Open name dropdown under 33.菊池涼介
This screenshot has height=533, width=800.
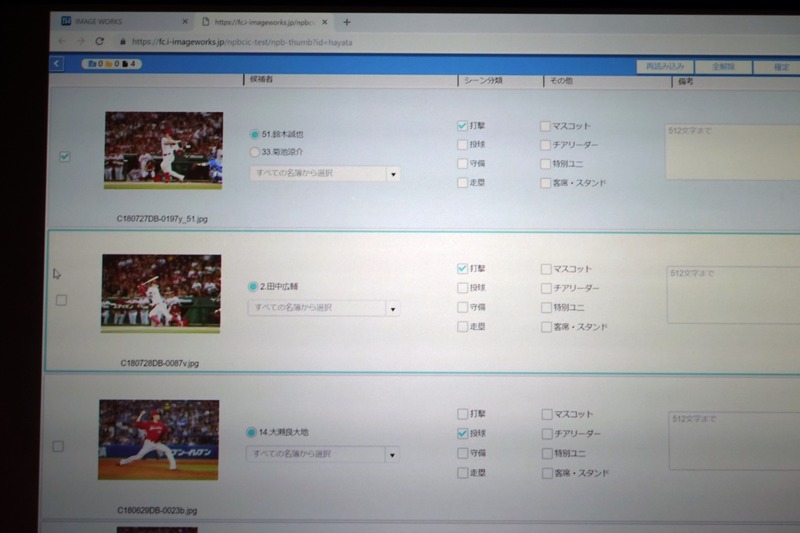coord(324,173)
